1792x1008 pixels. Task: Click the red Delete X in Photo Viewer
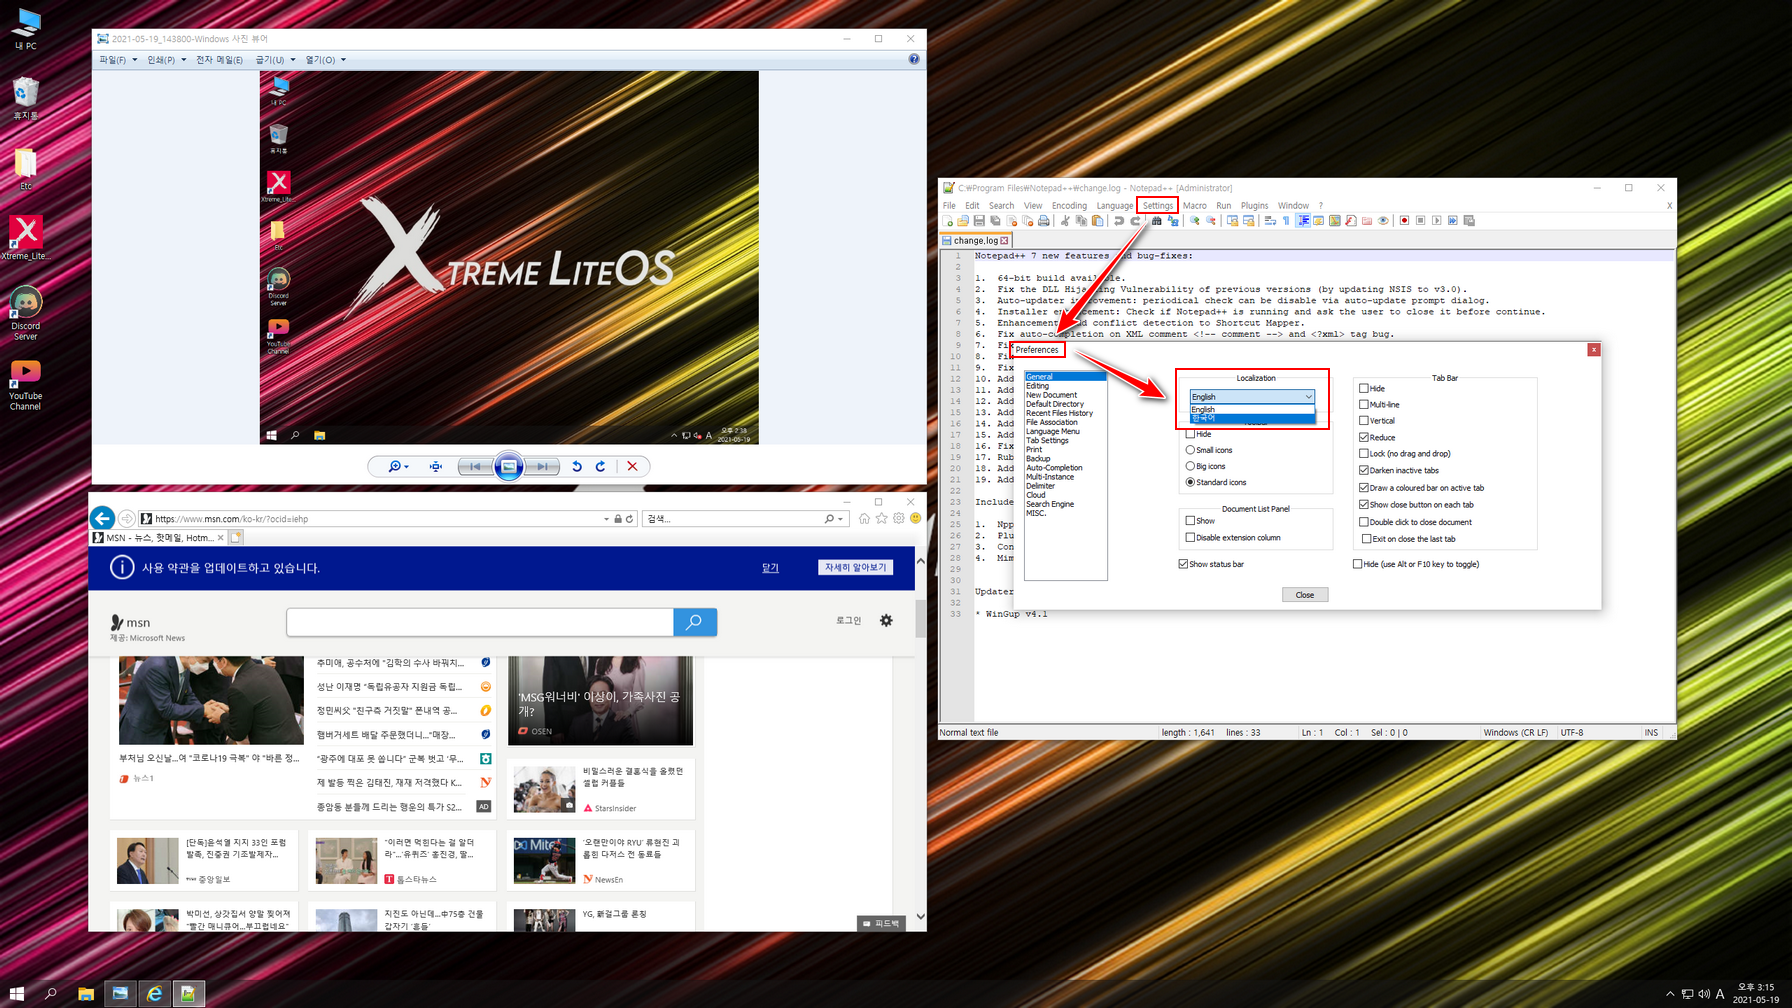click(x=632, y=466)
